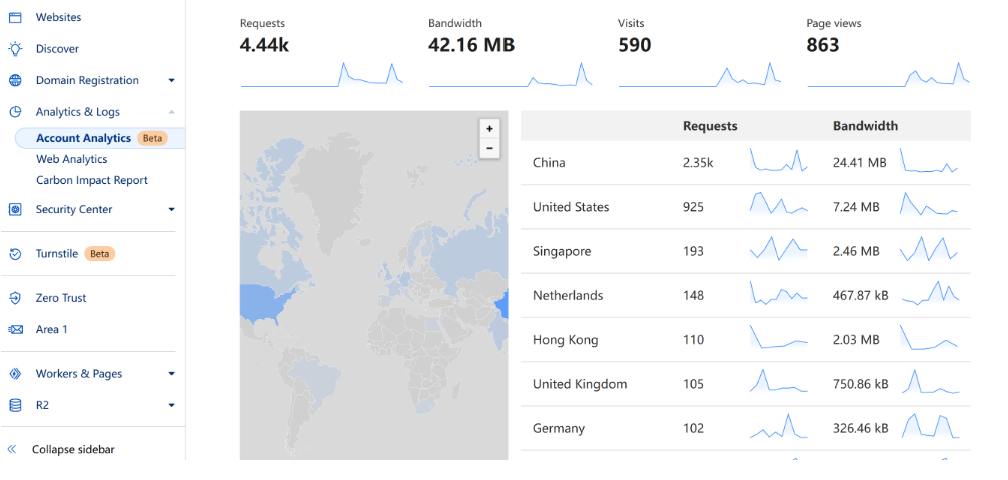
Task: Click the R2 database icon
Action: click(x=15, y=405)
